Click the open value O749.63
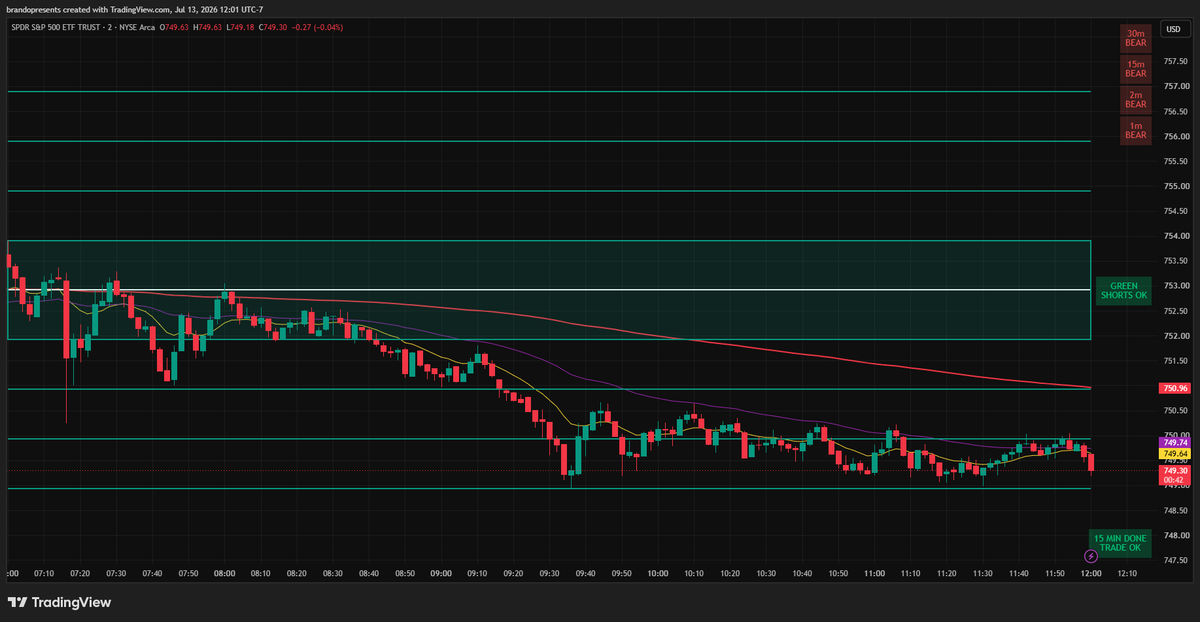Screen dimensions: 1200x622 click(x=176, y=27)
